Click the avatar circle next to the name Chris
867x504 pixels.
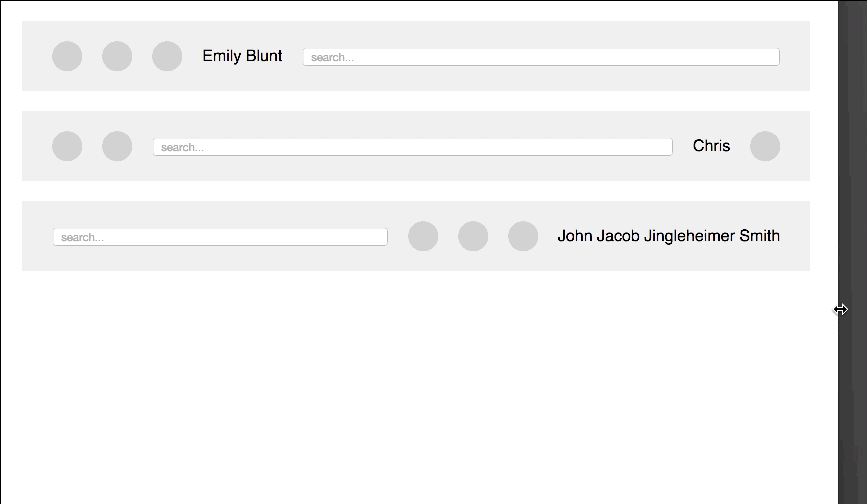tap(765, 146)
